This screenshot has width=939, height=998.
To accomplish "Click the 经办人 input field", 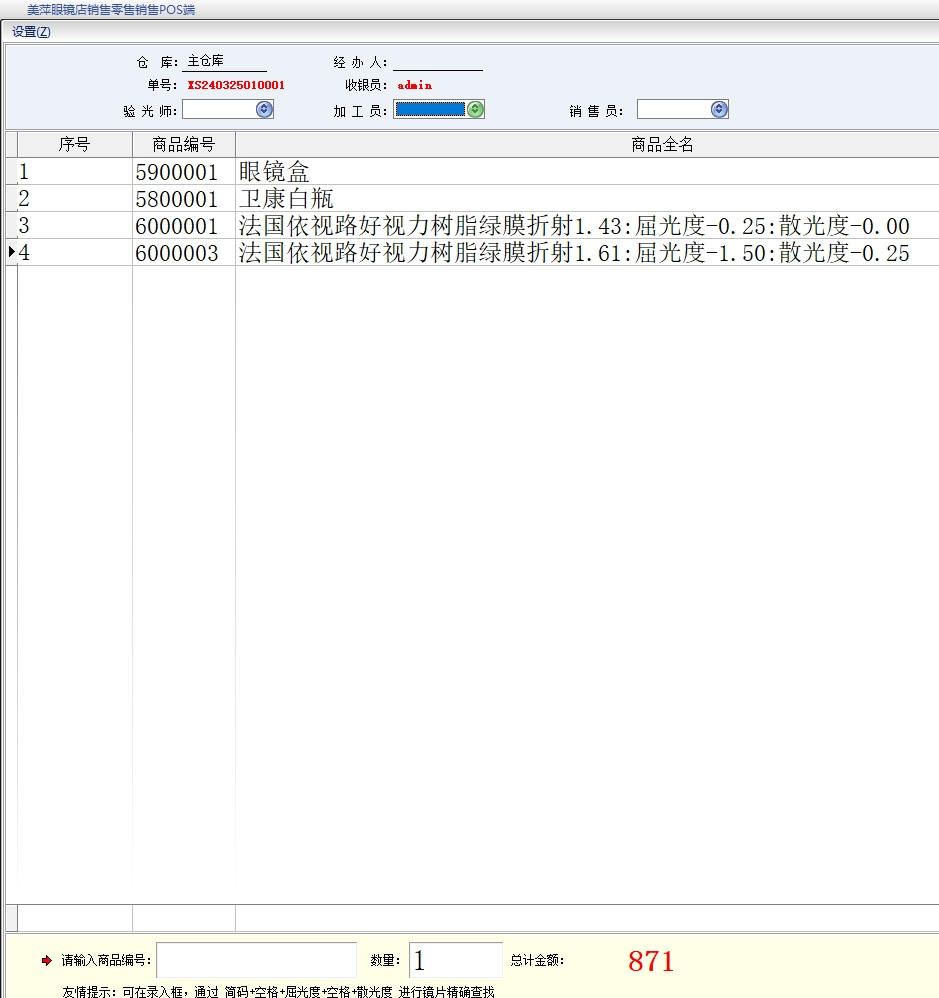I will click(437, 62).
